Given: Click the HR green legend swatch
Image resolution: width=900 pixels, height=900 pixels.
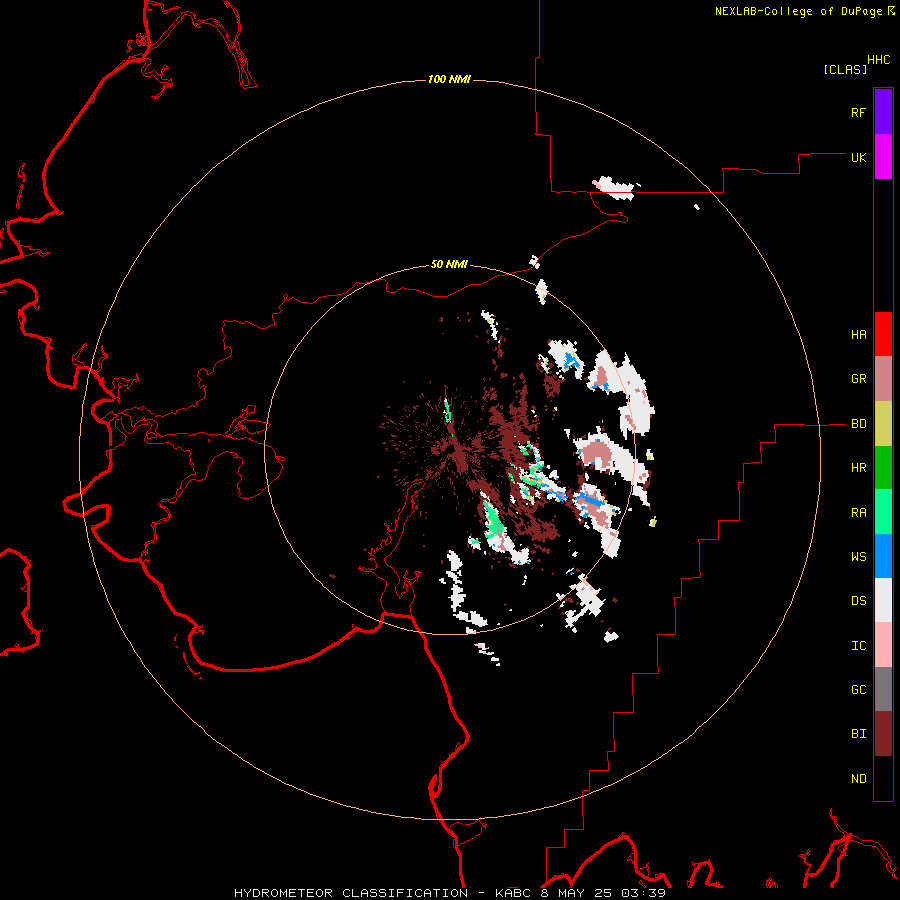Looking at the screenshot, I should [x=883, y=468].
